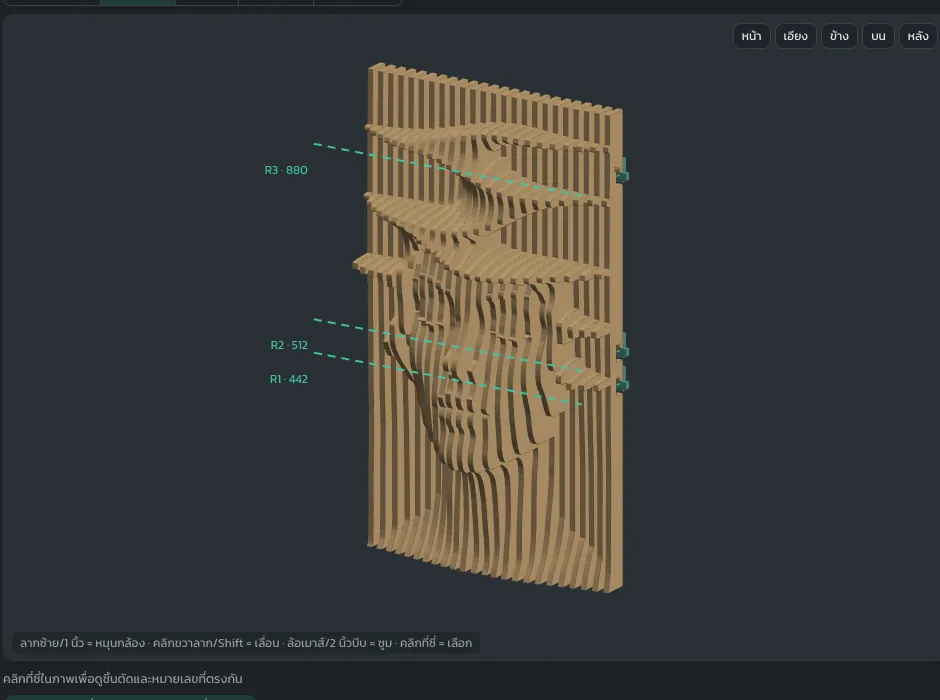
Task: Click the camera controls hint text bar
Action: pos(246,643)
